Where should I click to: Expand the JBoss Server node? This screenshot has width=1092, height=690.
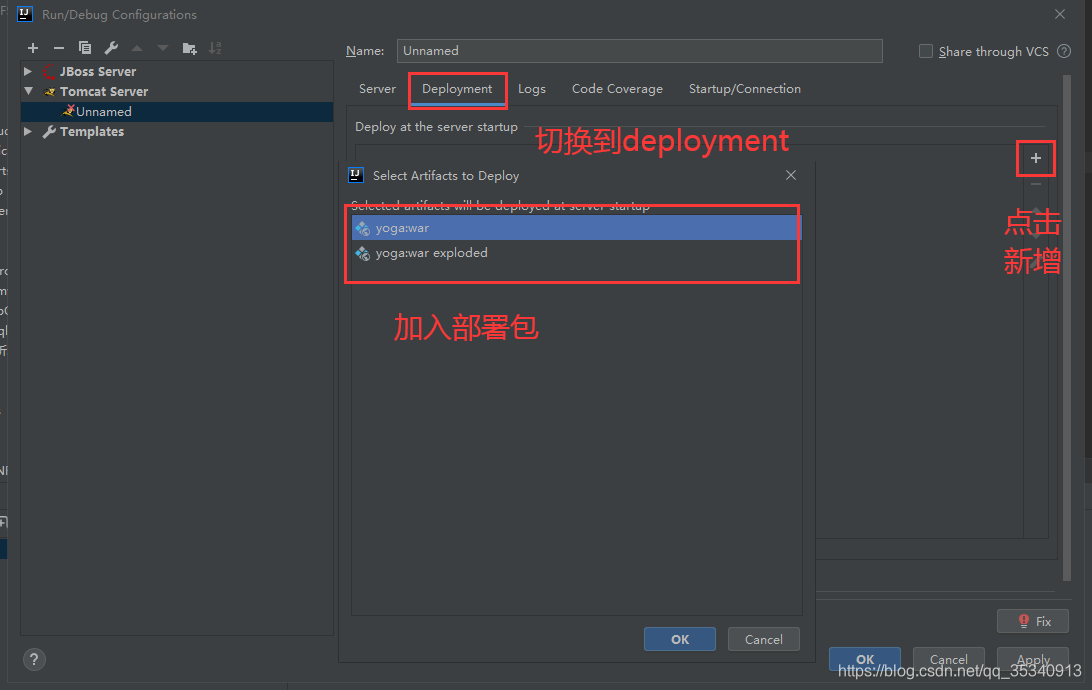(28, 72)
